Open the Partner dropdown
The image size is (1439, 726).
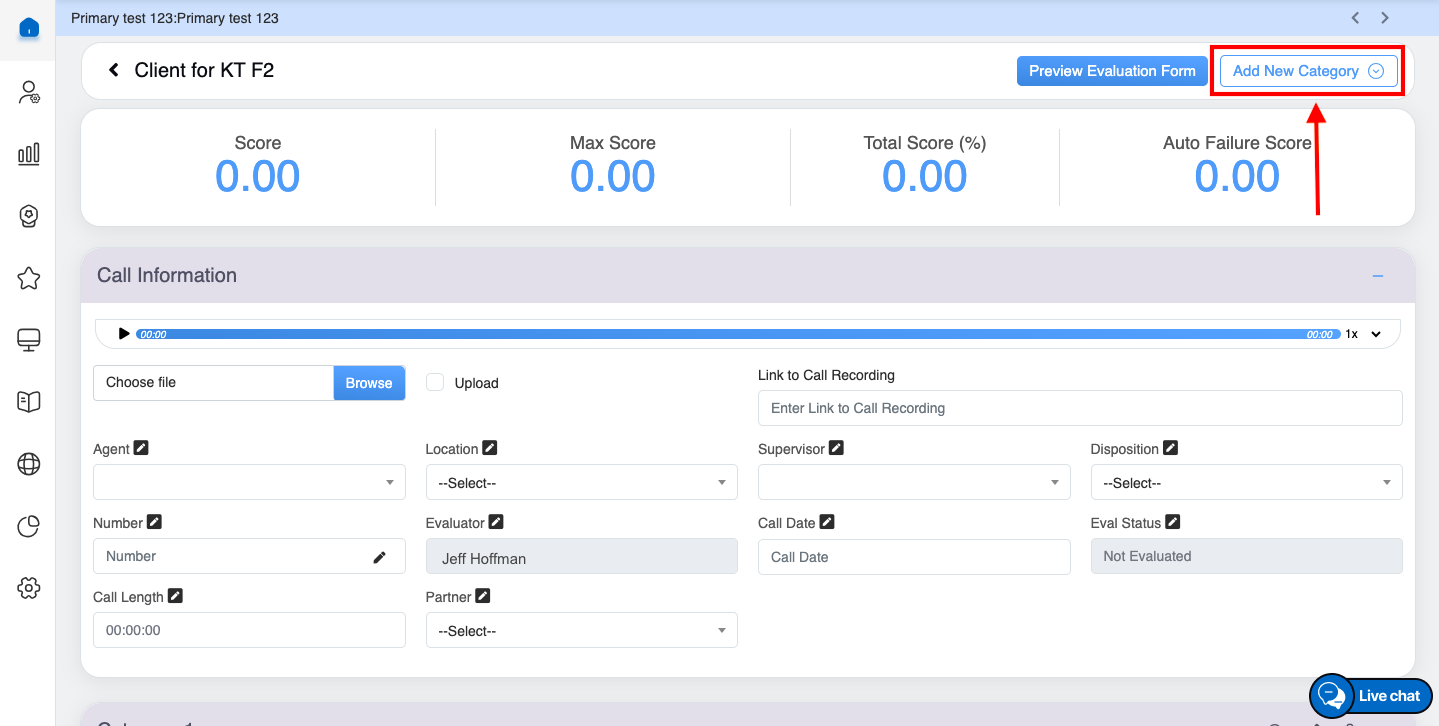pyautogui.click(x=581, y=631)
